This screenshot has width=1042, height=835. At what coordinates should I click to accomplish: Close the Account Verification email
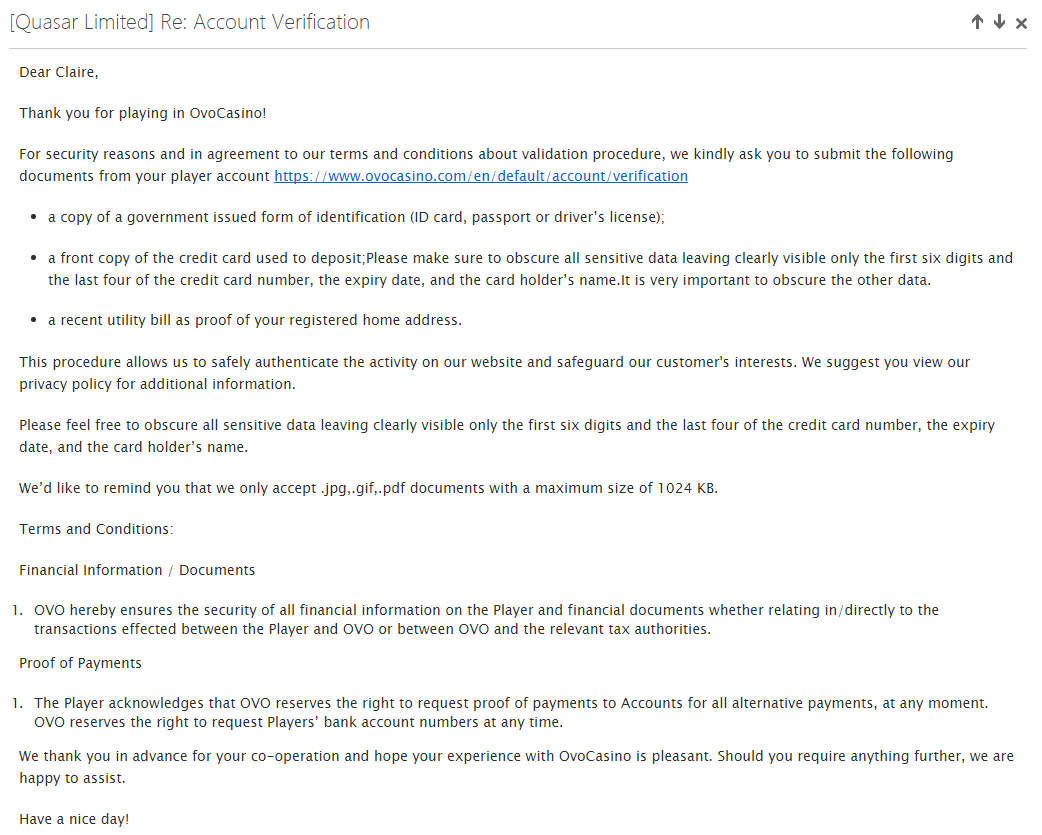(1021, 23)
